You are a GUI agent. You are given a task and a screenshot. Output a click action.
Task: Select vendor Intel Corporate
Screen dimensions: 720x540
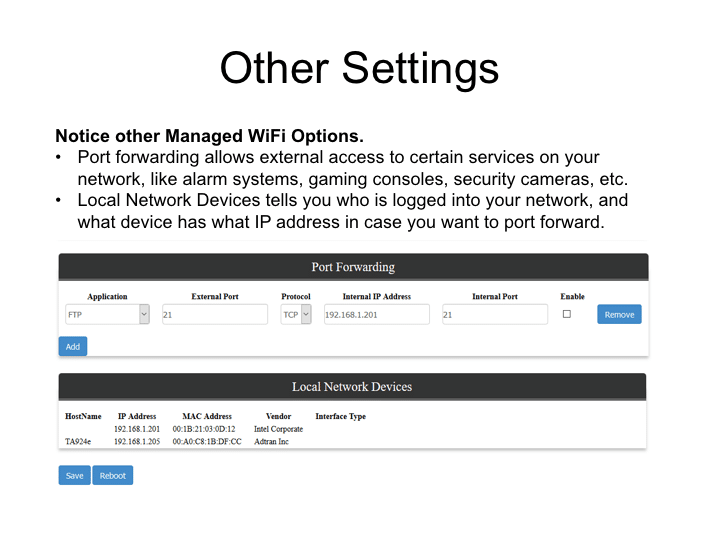pos(278,429)
